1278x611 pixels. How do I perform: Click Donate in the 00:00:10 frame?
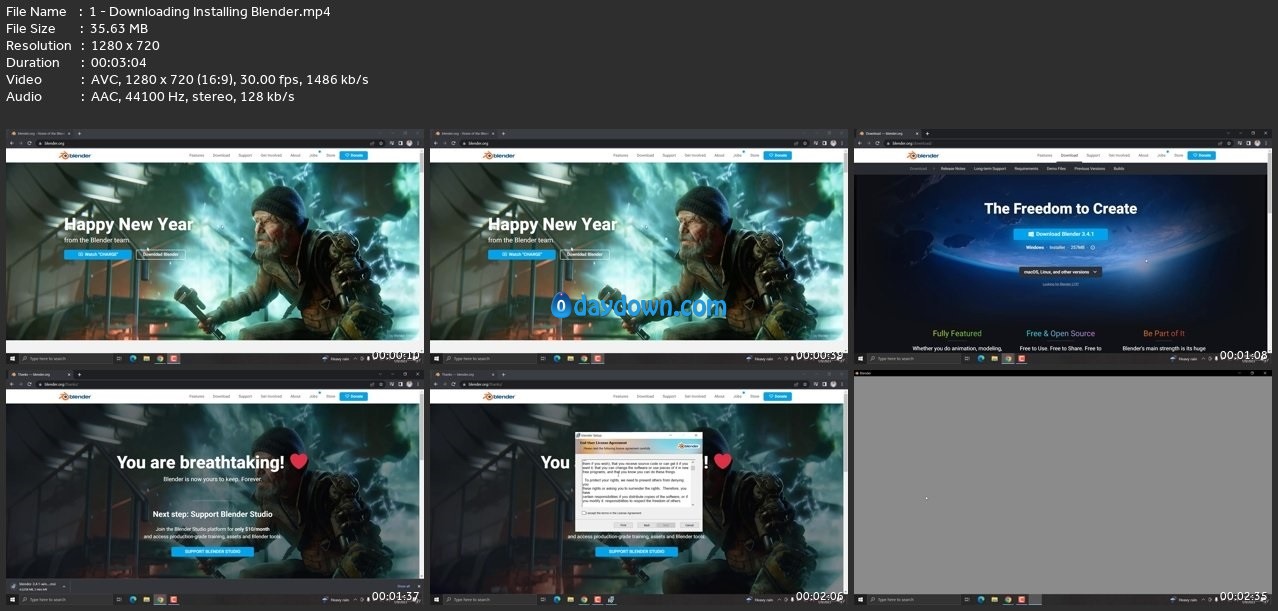[354, 156]
